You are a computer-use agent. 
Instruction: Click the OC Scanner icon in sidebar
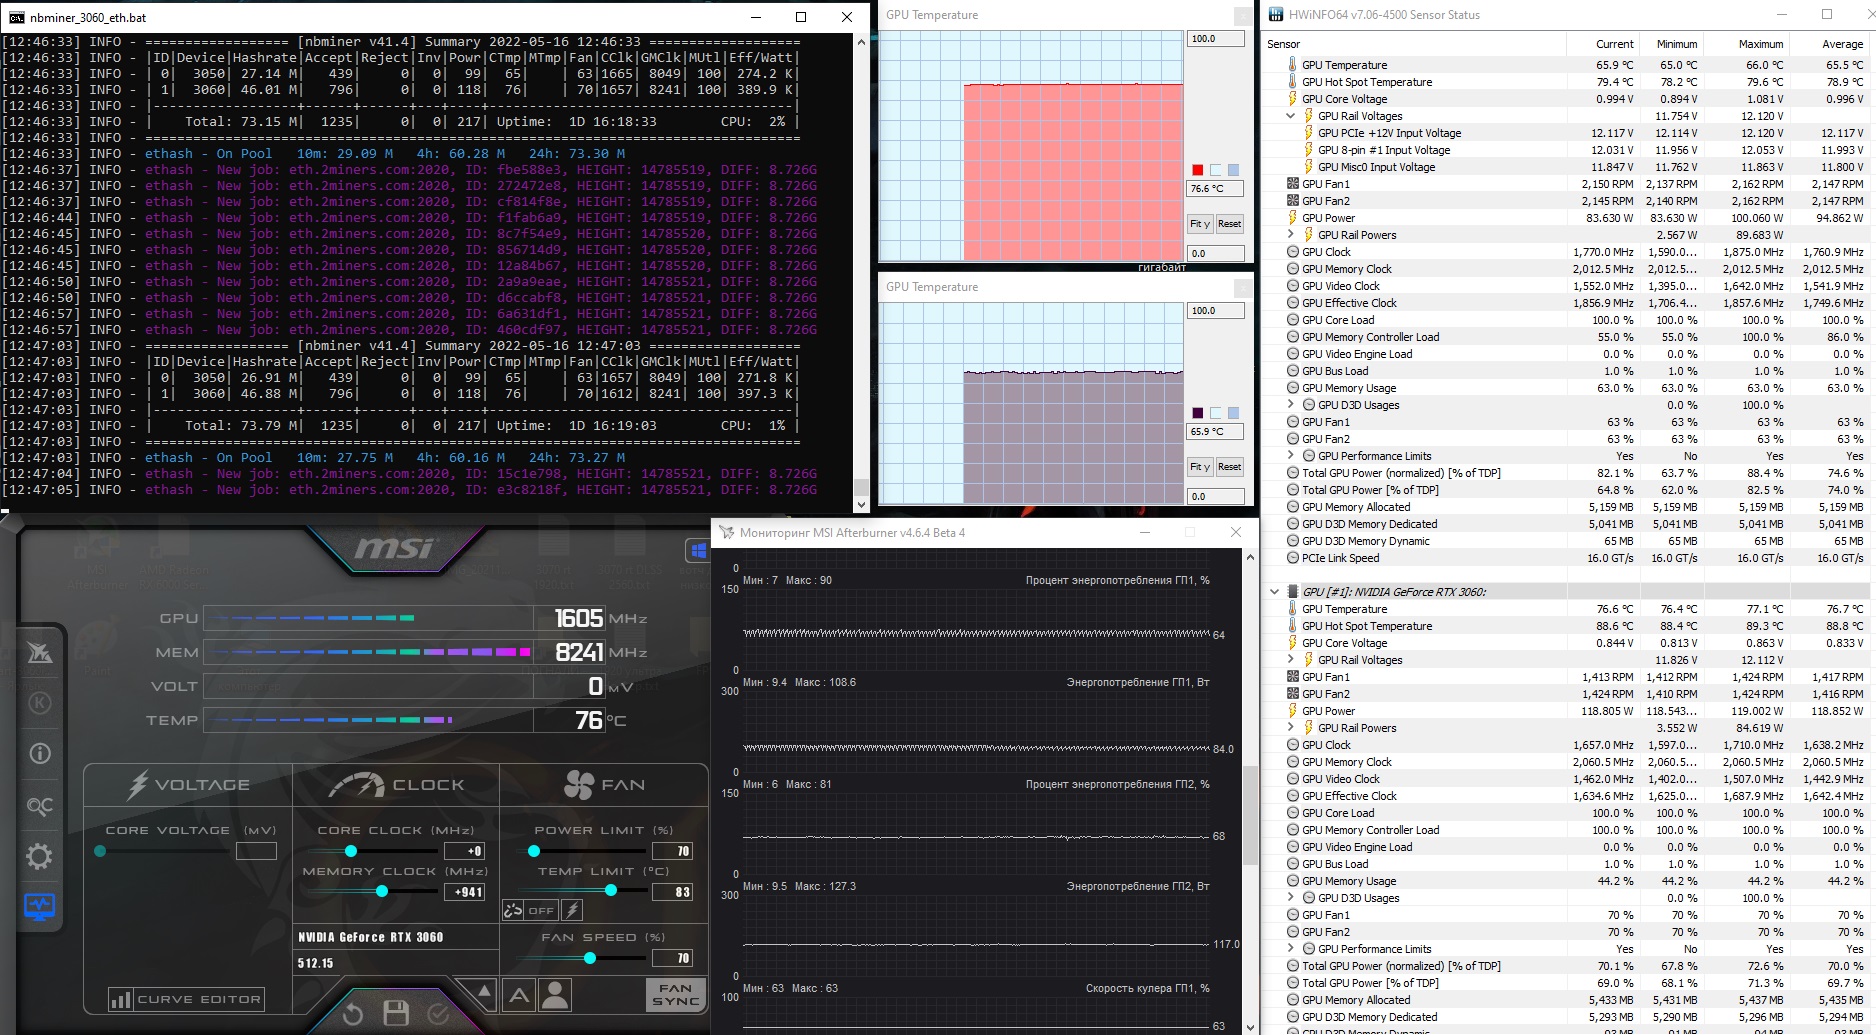pyautogui.click(x=40, y=806)
